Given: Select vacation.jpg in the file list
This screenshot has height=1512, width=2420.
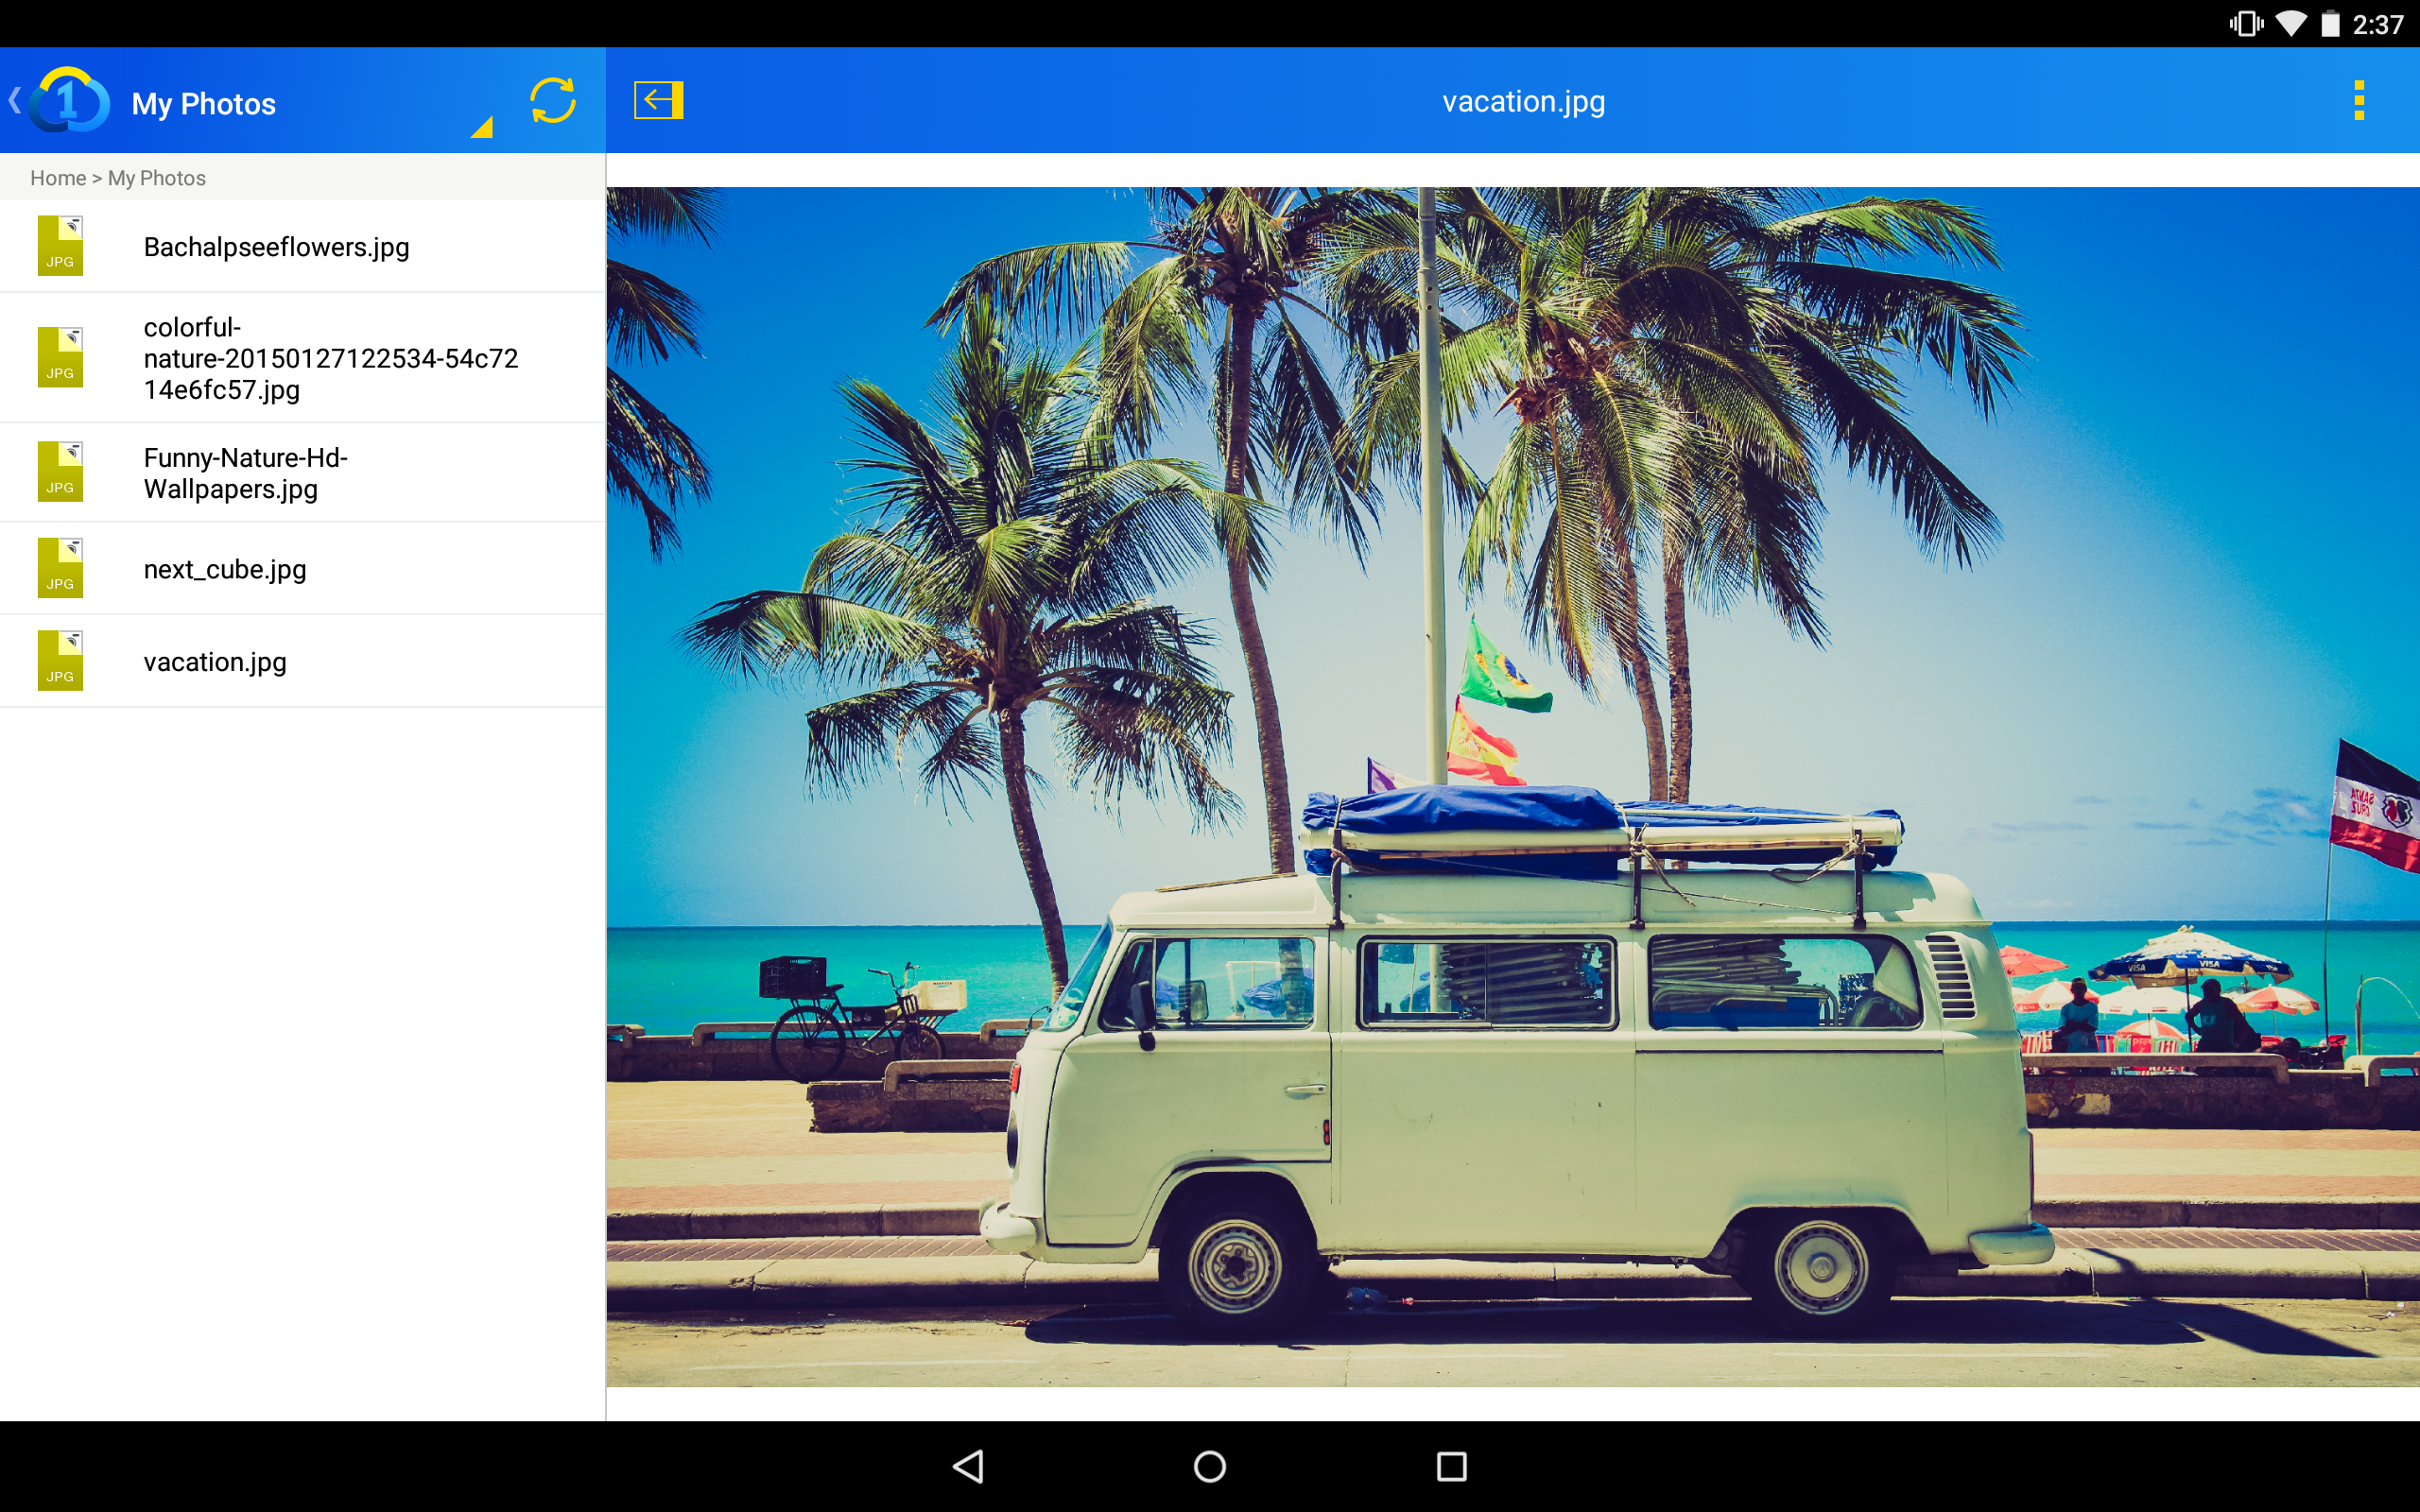Looking at the screenshot, I should [x=215, y=662].
